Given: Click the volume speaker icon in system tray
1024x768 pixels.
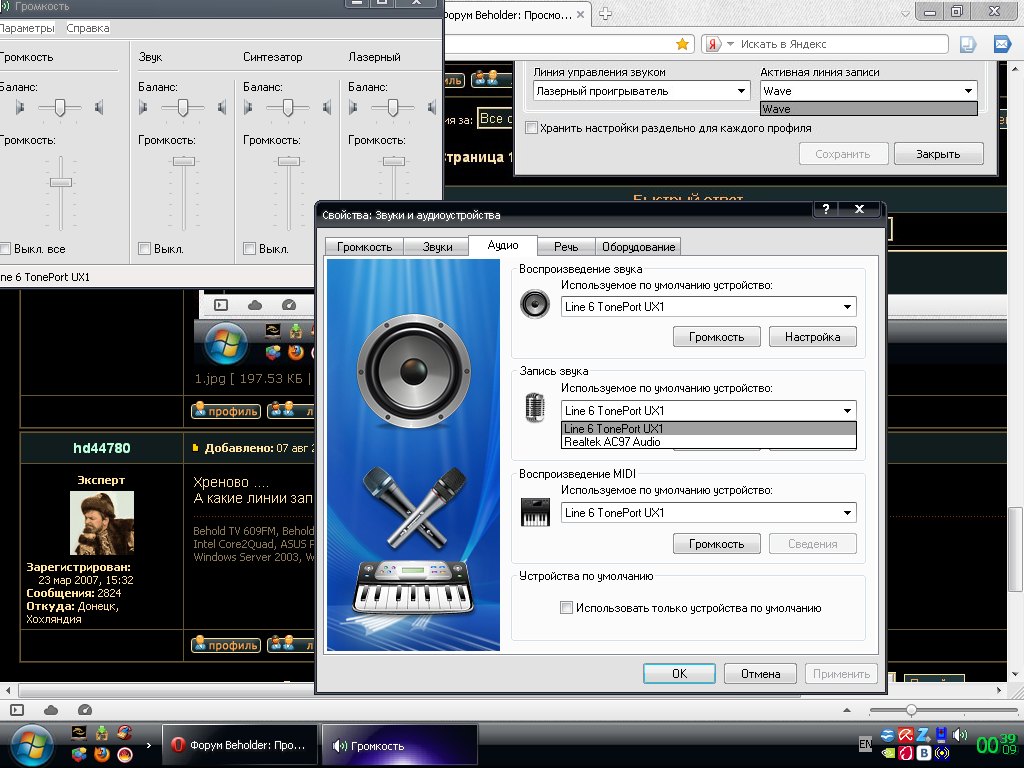Looking at the screenshot, I should click(x=960, y=735).
